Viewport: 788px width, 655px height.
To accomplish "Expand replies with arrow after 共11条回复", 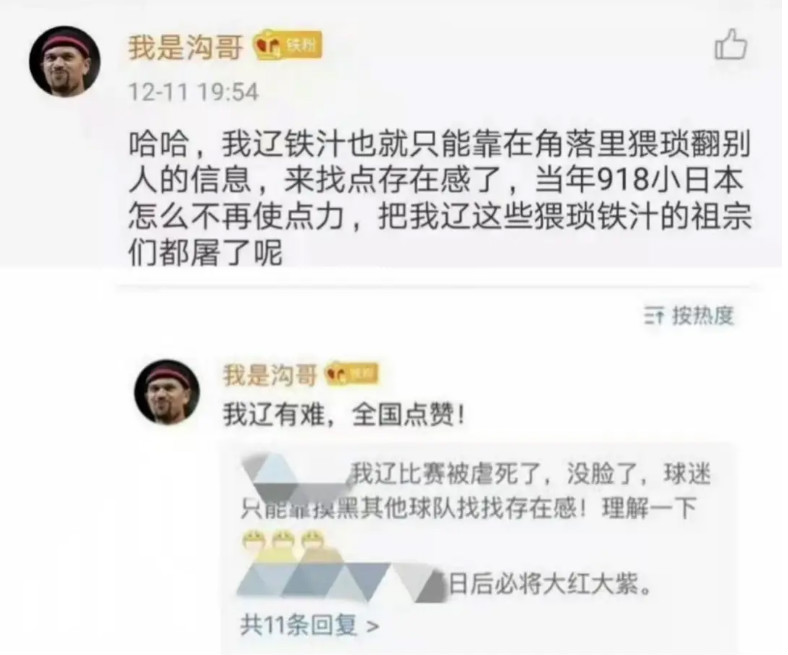I will pyautogui.click(x=372, y=627).
